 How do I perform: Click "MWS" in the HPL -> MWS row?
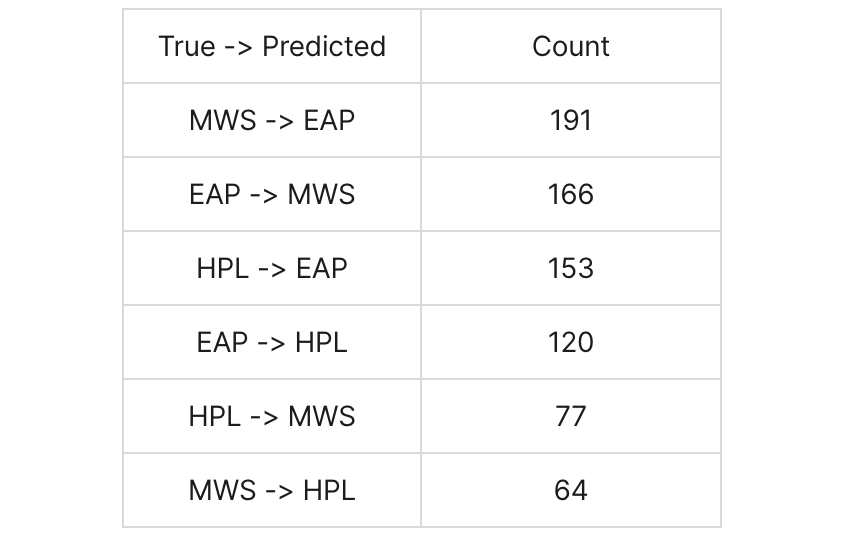pyautogui.click(x=322, y=416)
